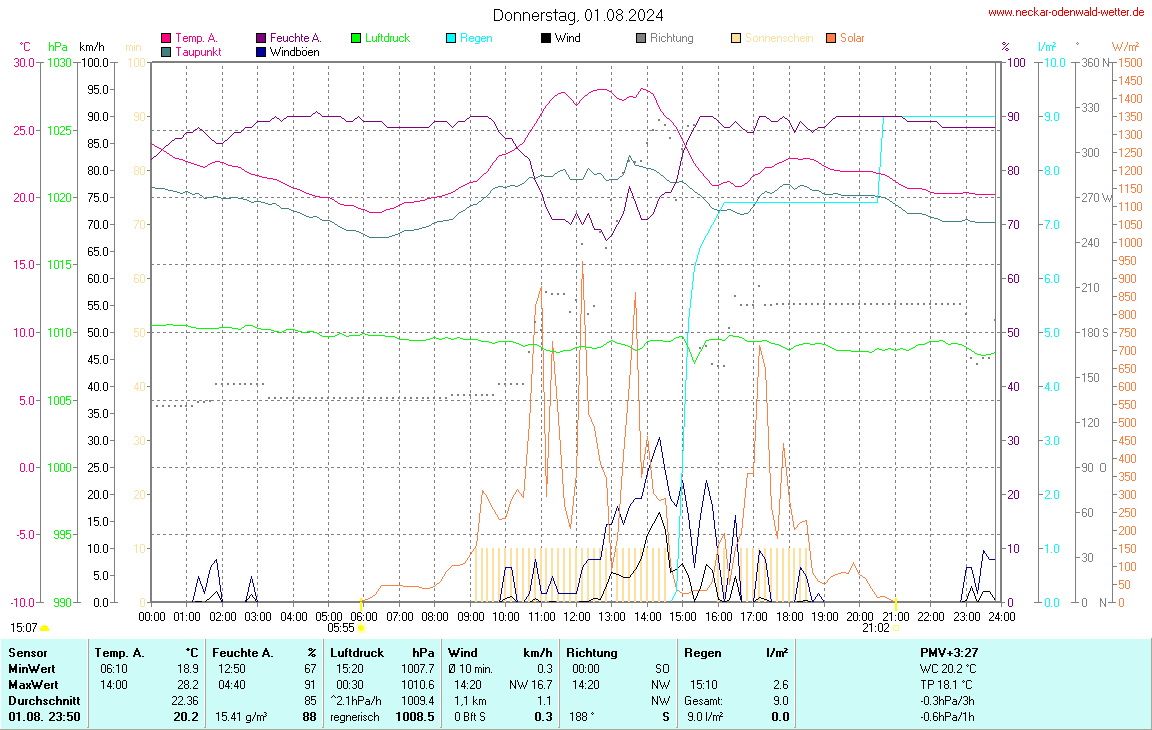
Task: Click the magenta Temp. A. legend swatch
Action: click(x=166, y=38)
